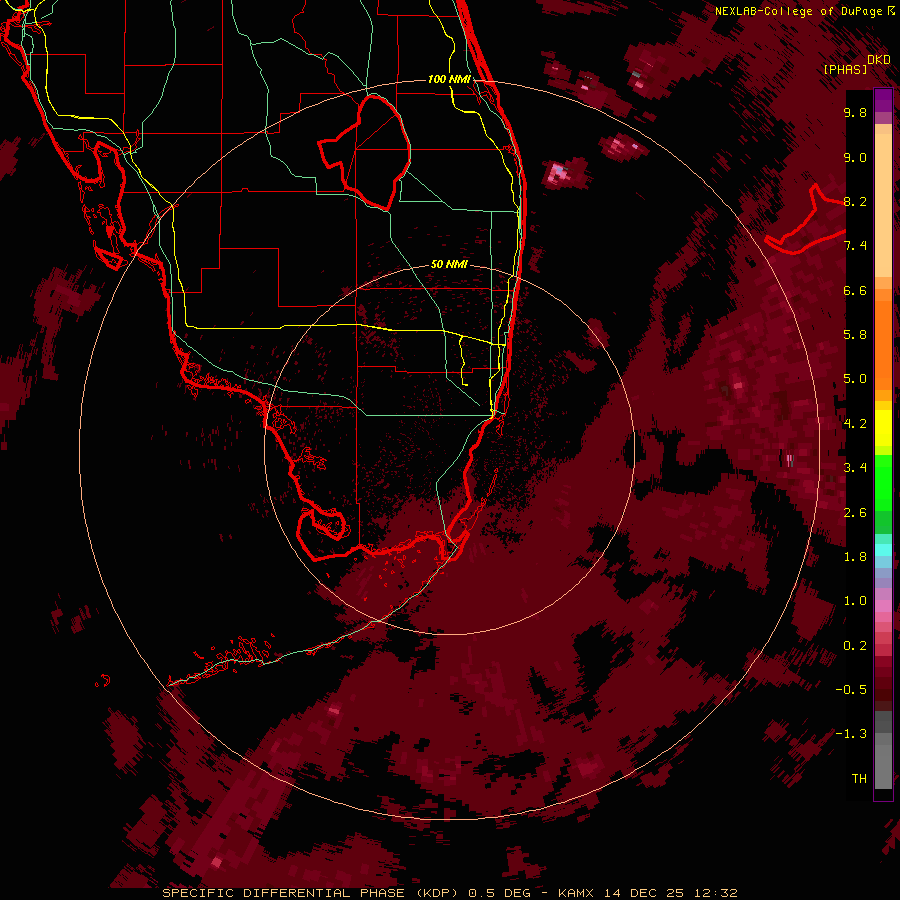Pick the peach segment of the color bar
900x900 pixels.
pos(883,205)
